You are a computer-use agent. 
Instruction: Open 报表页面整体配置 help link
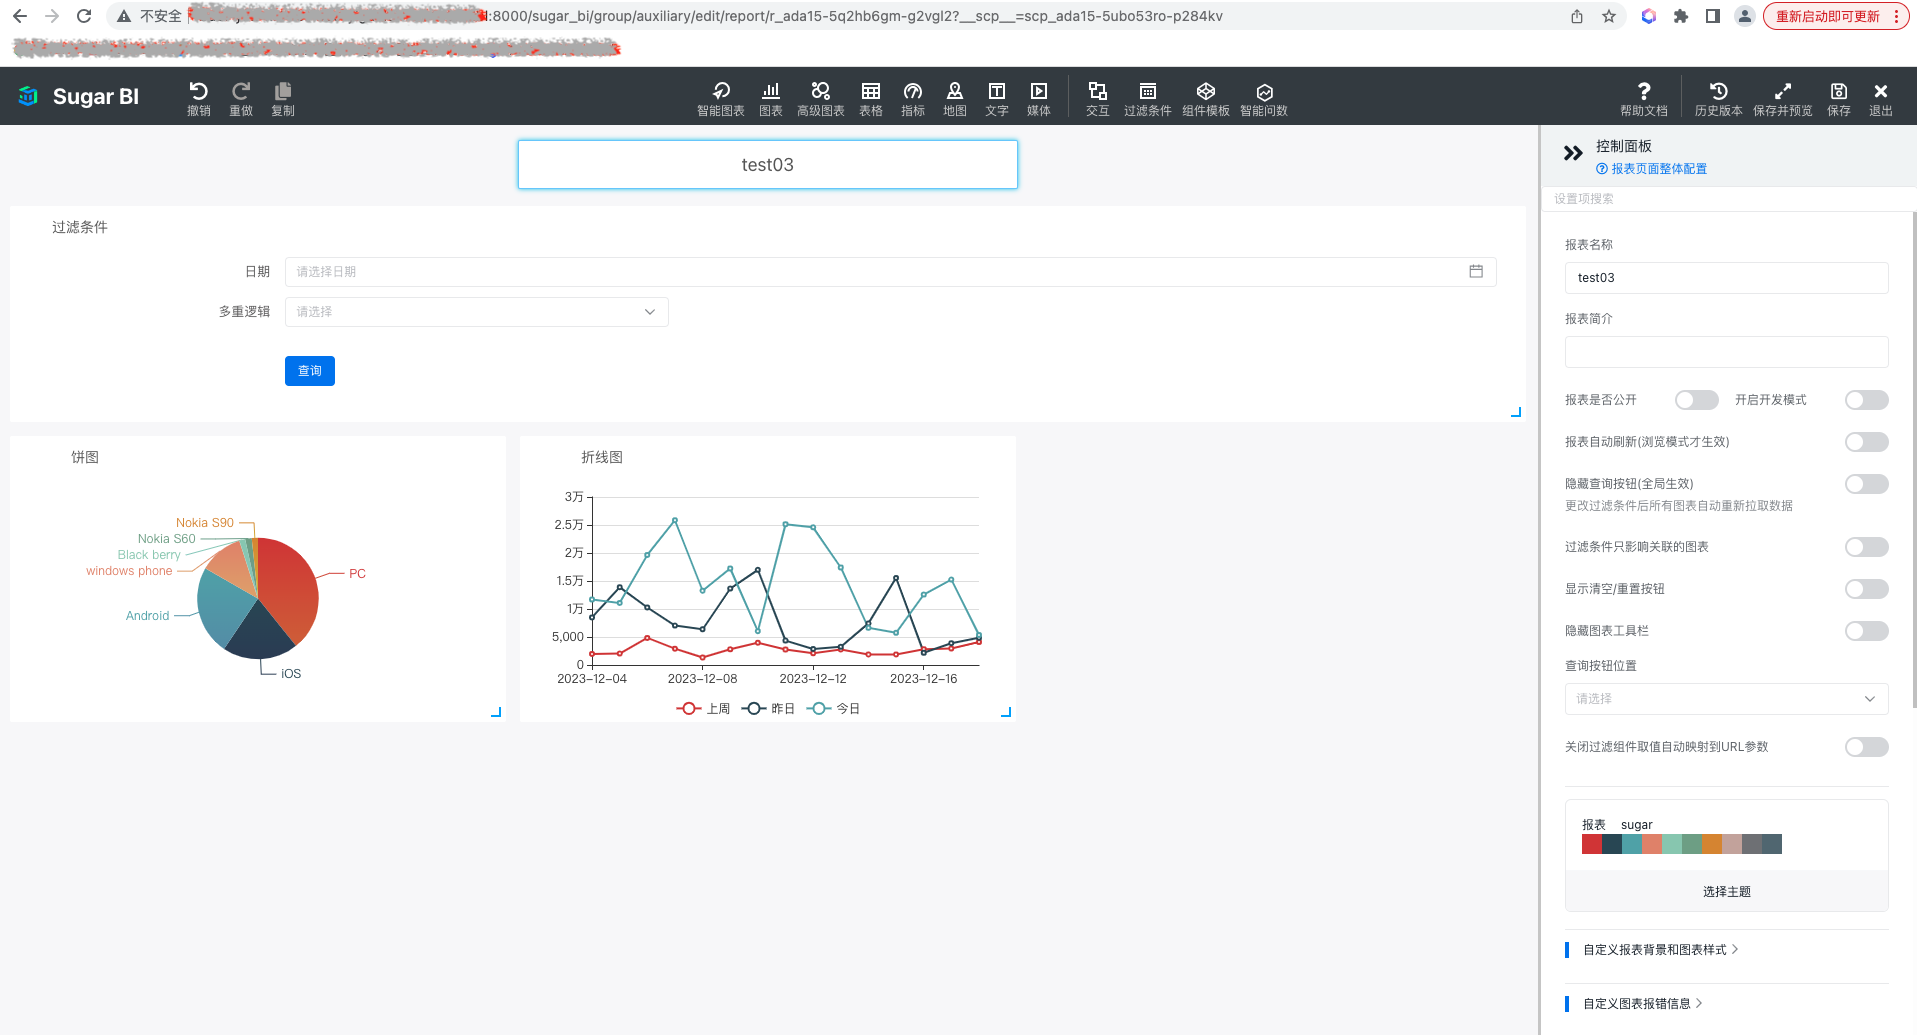[1652, 169]
